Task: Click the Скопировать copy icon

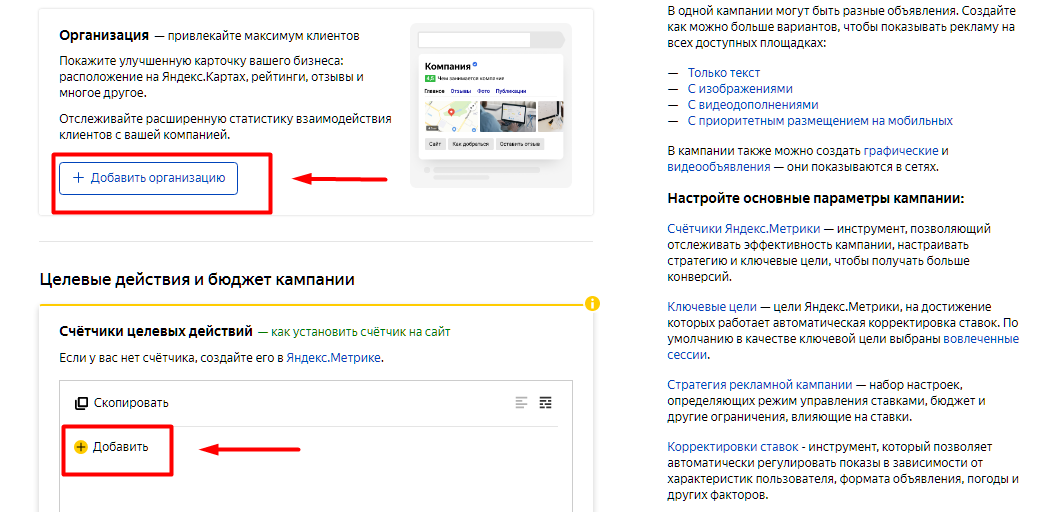Action: point(81,403)
